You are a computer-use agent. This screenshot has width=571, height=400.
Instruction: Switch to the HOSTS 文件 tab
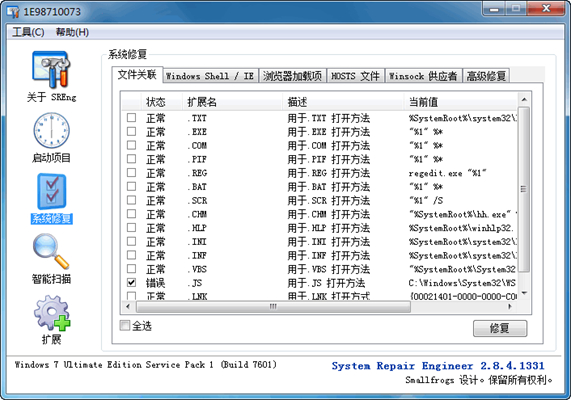point(355,76)
